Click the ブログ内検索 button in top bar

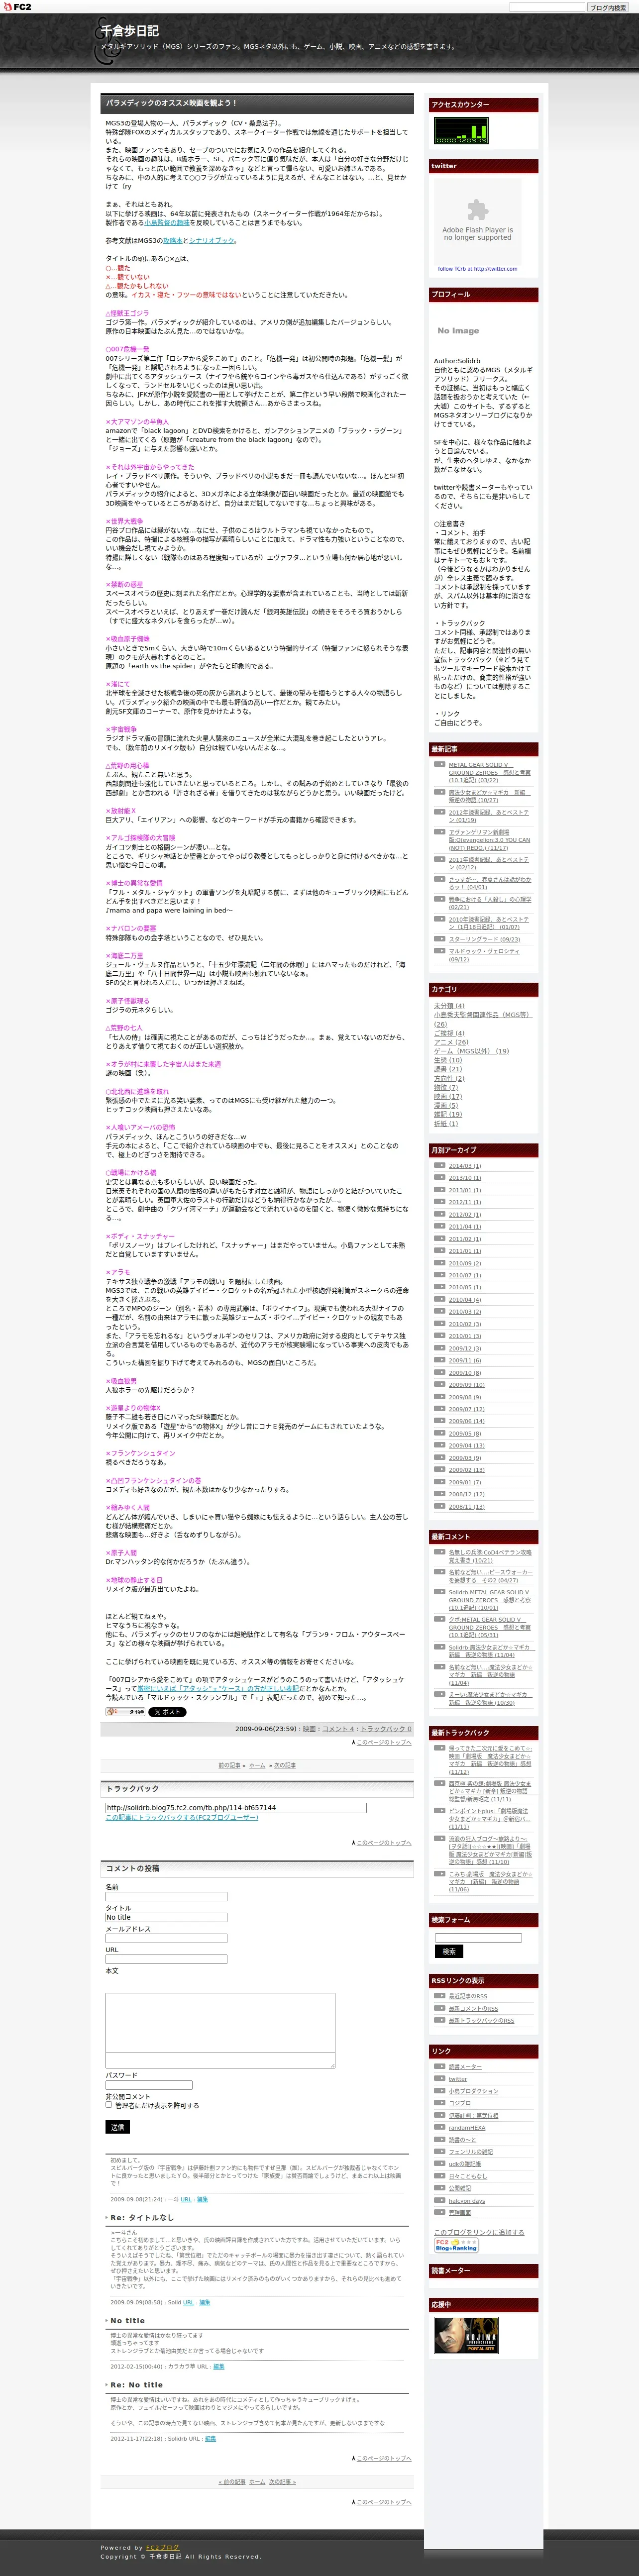tap(608, 7)
